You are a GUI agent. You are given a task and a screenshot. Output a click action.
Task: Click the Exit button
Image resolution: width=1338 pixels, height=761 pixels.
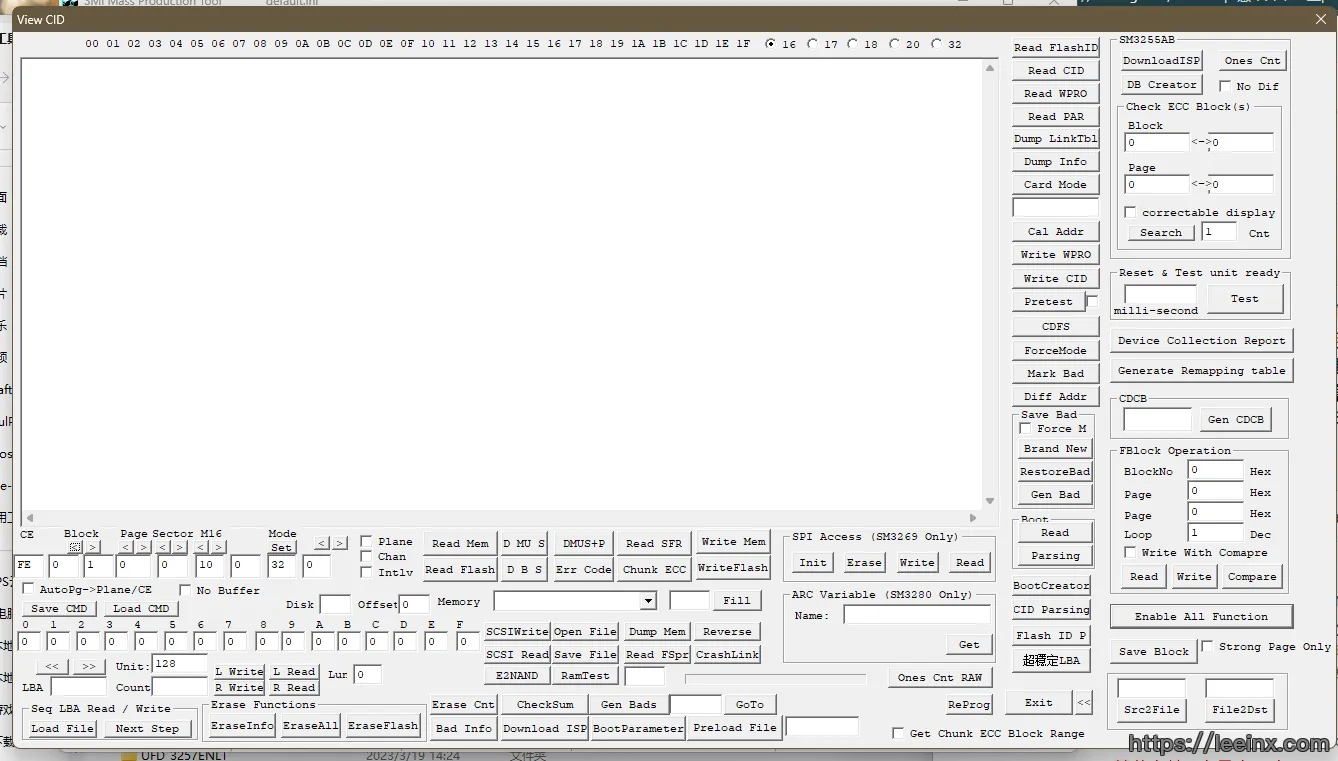pyautogui.click(x=1039, y=702)
